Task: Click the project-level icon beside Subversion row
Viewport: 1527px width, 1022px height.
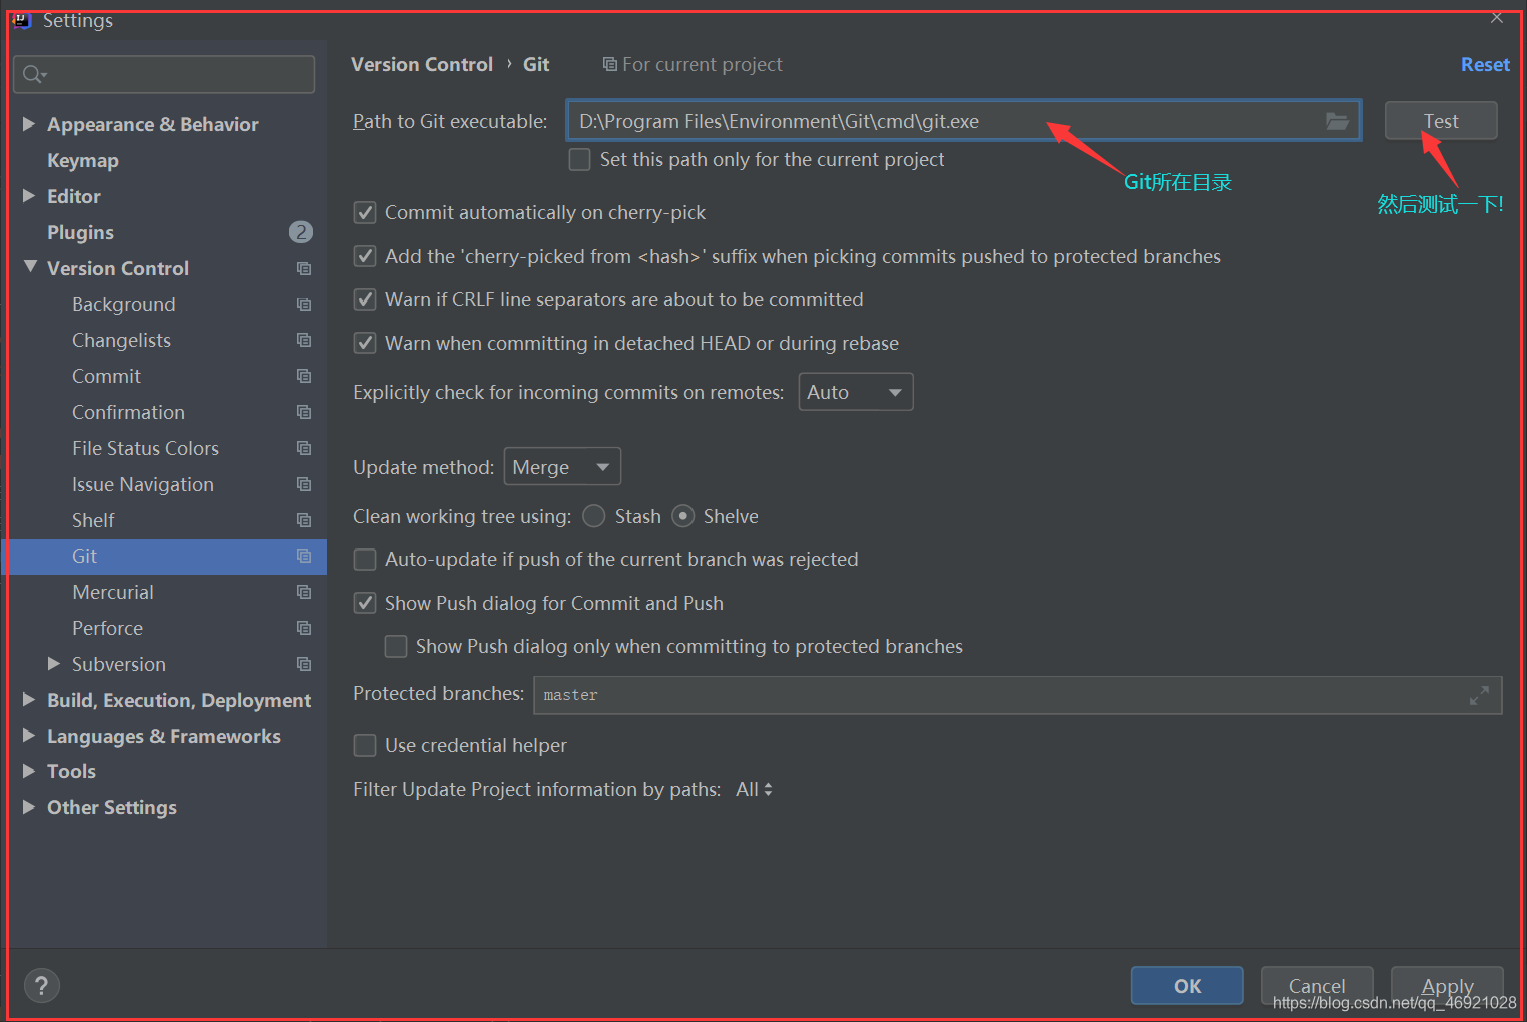Action: point(304,664)
